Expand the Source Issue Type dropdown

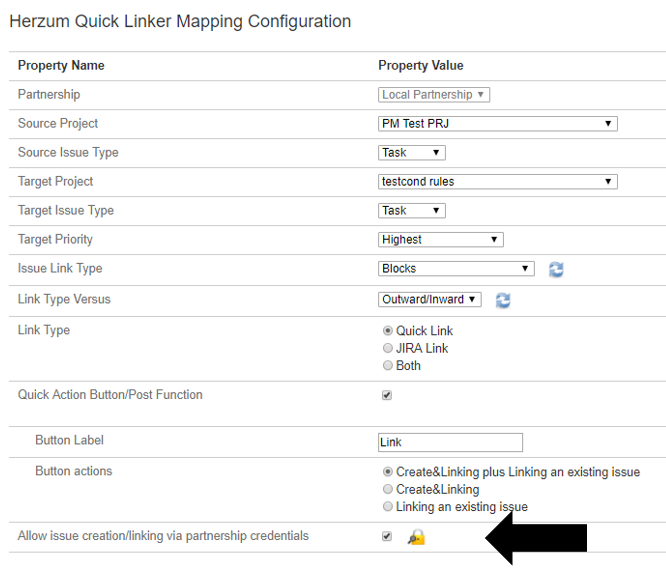pyautogui.click(x=411, y=153)
